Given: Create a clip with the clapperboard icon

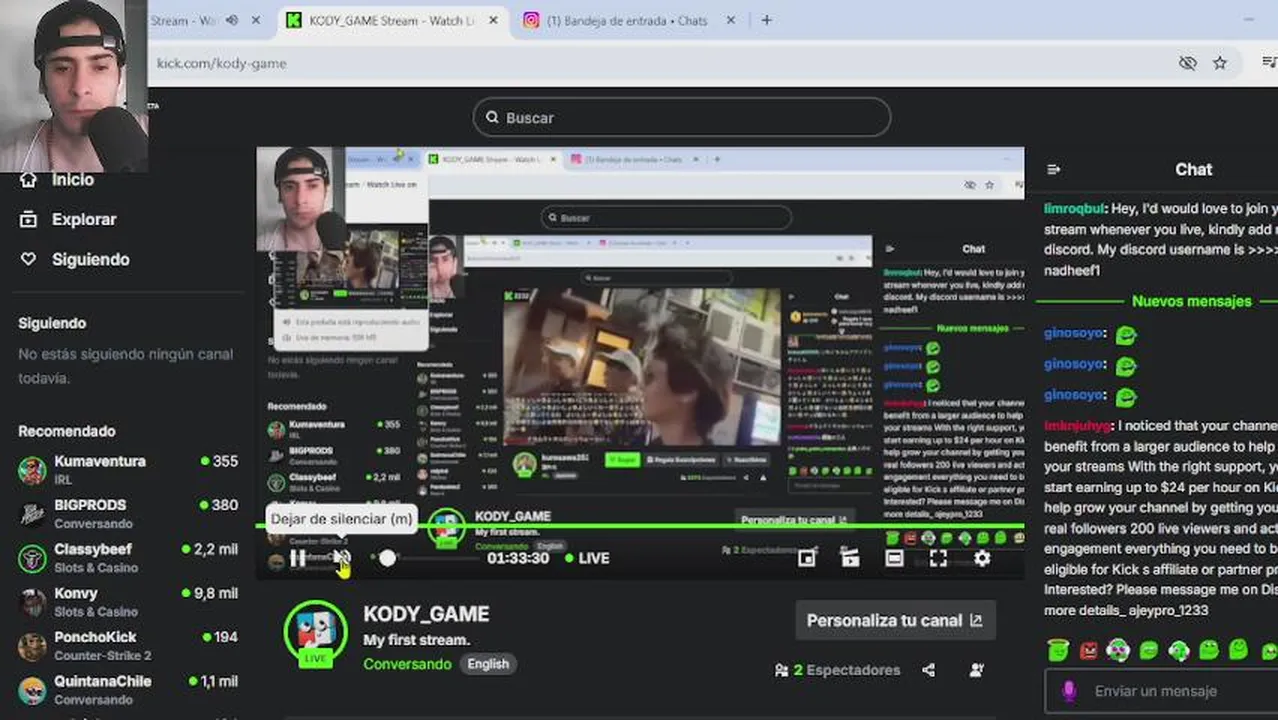Looking at the screenshot, I should [850, 558].
